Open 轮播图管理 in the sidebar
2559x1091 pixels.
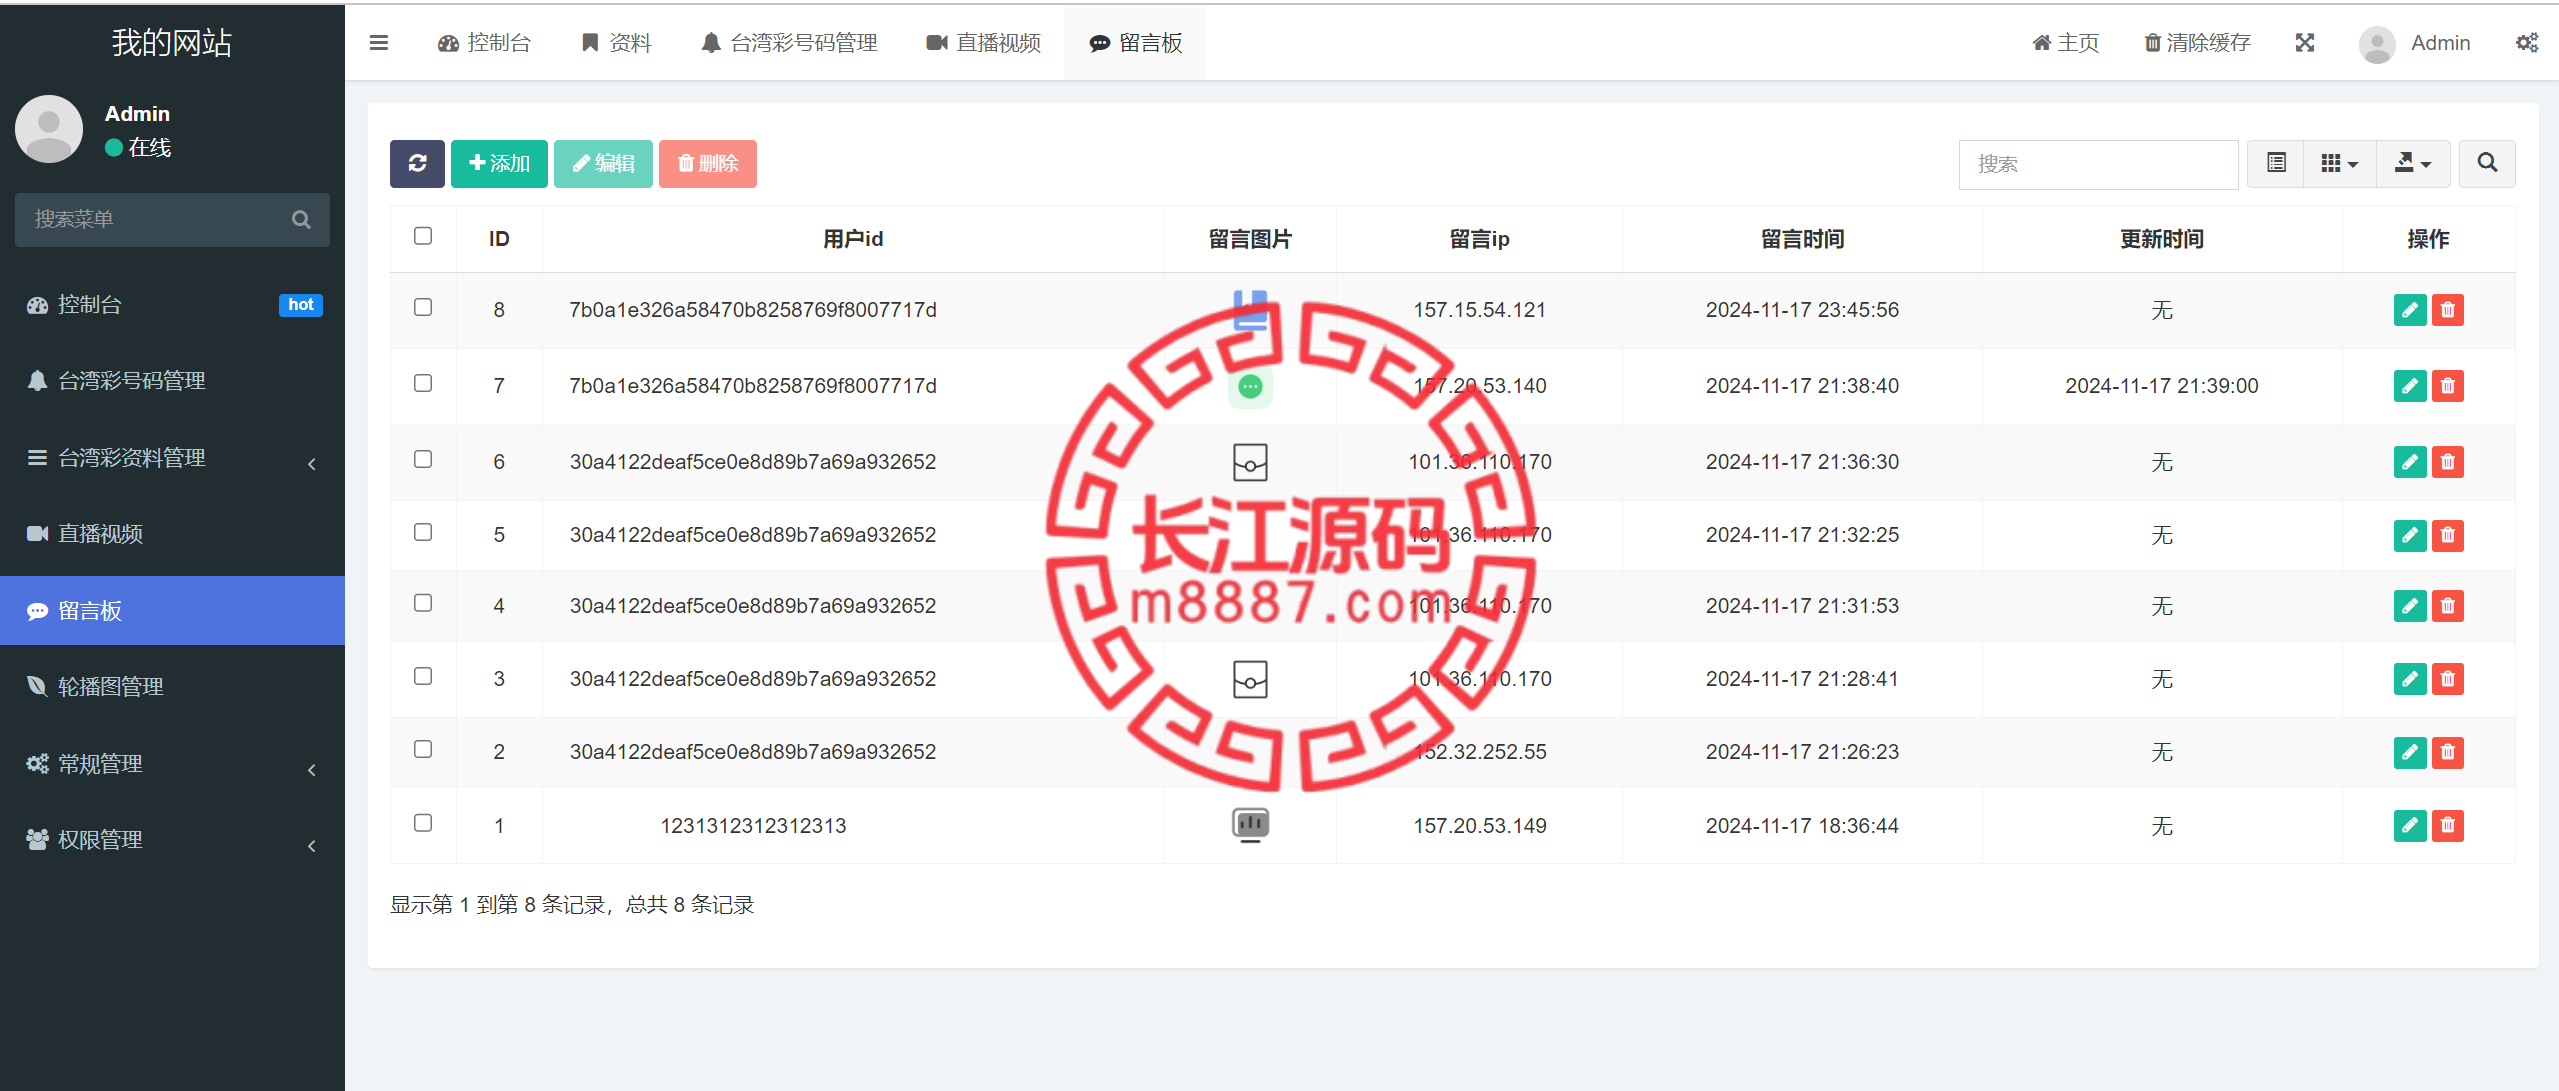coord(172,687)
